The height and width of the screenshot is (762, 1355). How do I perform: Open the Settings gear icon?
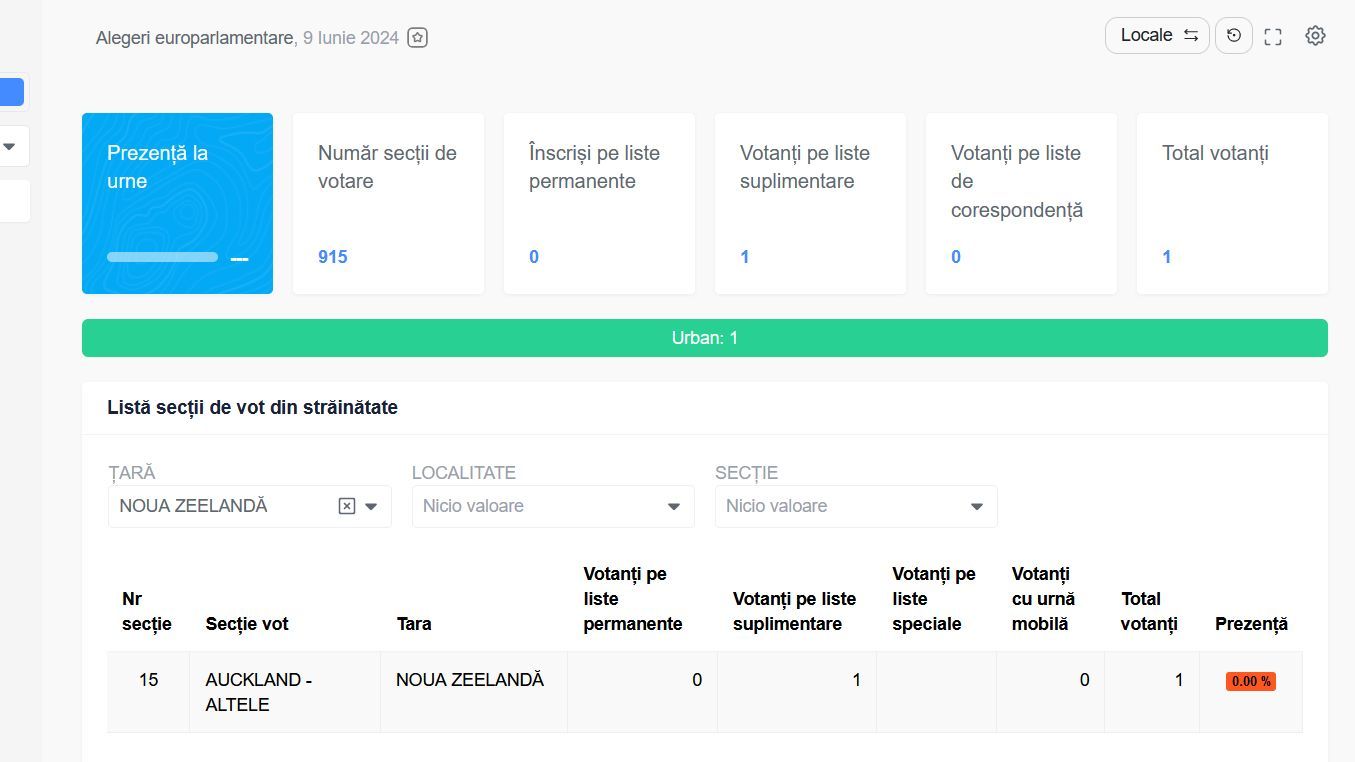coord(1315,35)
